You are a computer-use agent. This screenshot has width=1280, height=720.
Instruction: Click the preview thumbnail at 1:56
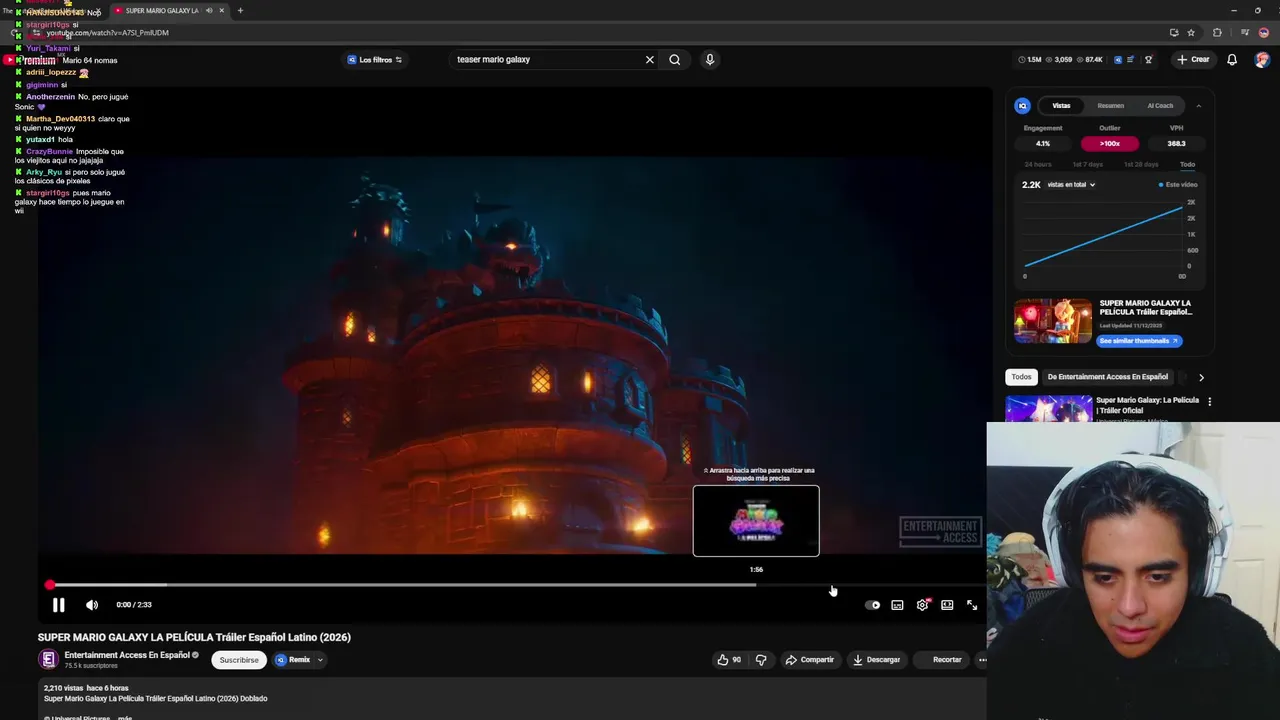[x=756, y=521]
